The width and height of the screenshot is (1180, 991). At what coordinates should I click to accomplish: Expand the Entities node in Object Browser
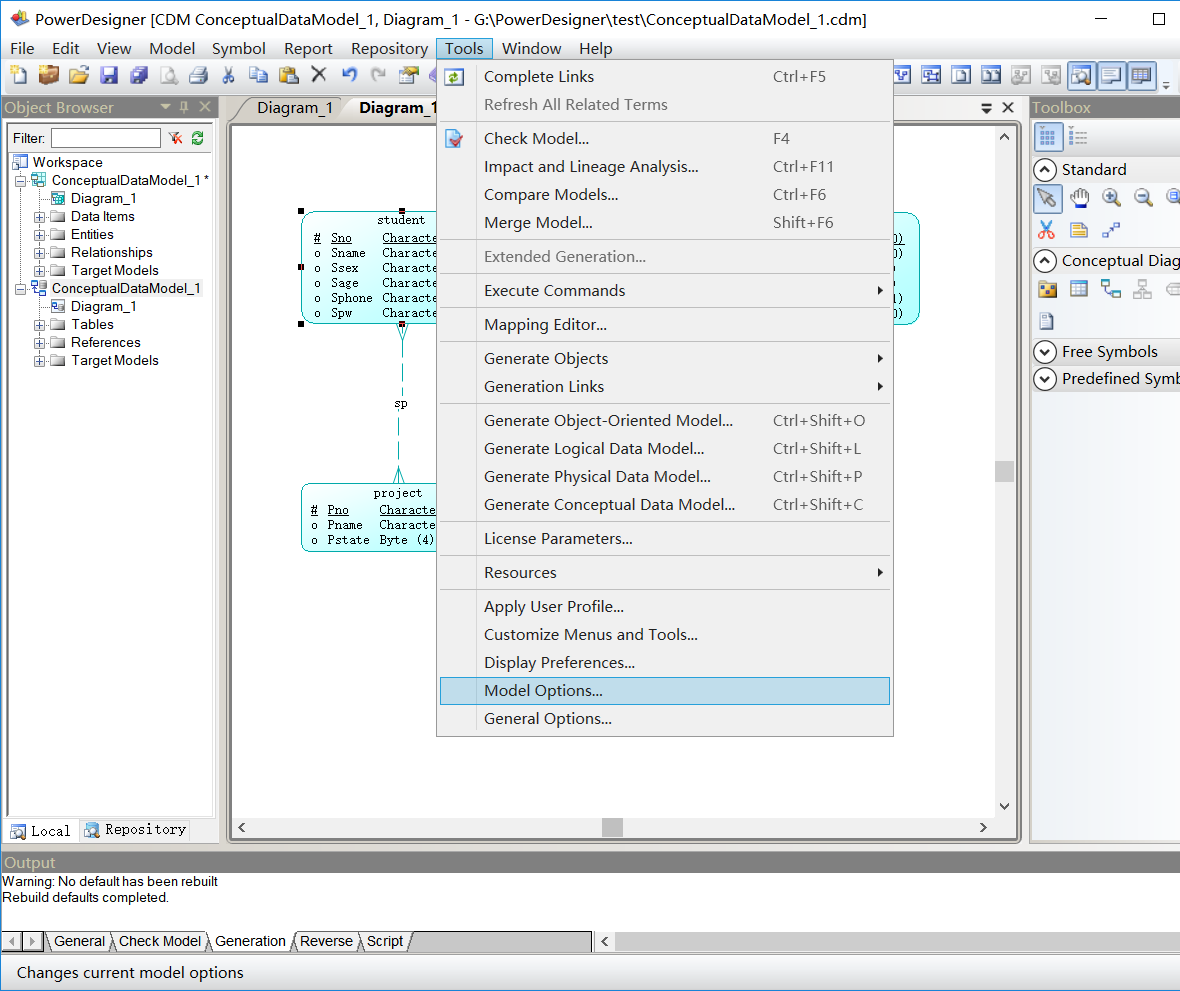39,234
